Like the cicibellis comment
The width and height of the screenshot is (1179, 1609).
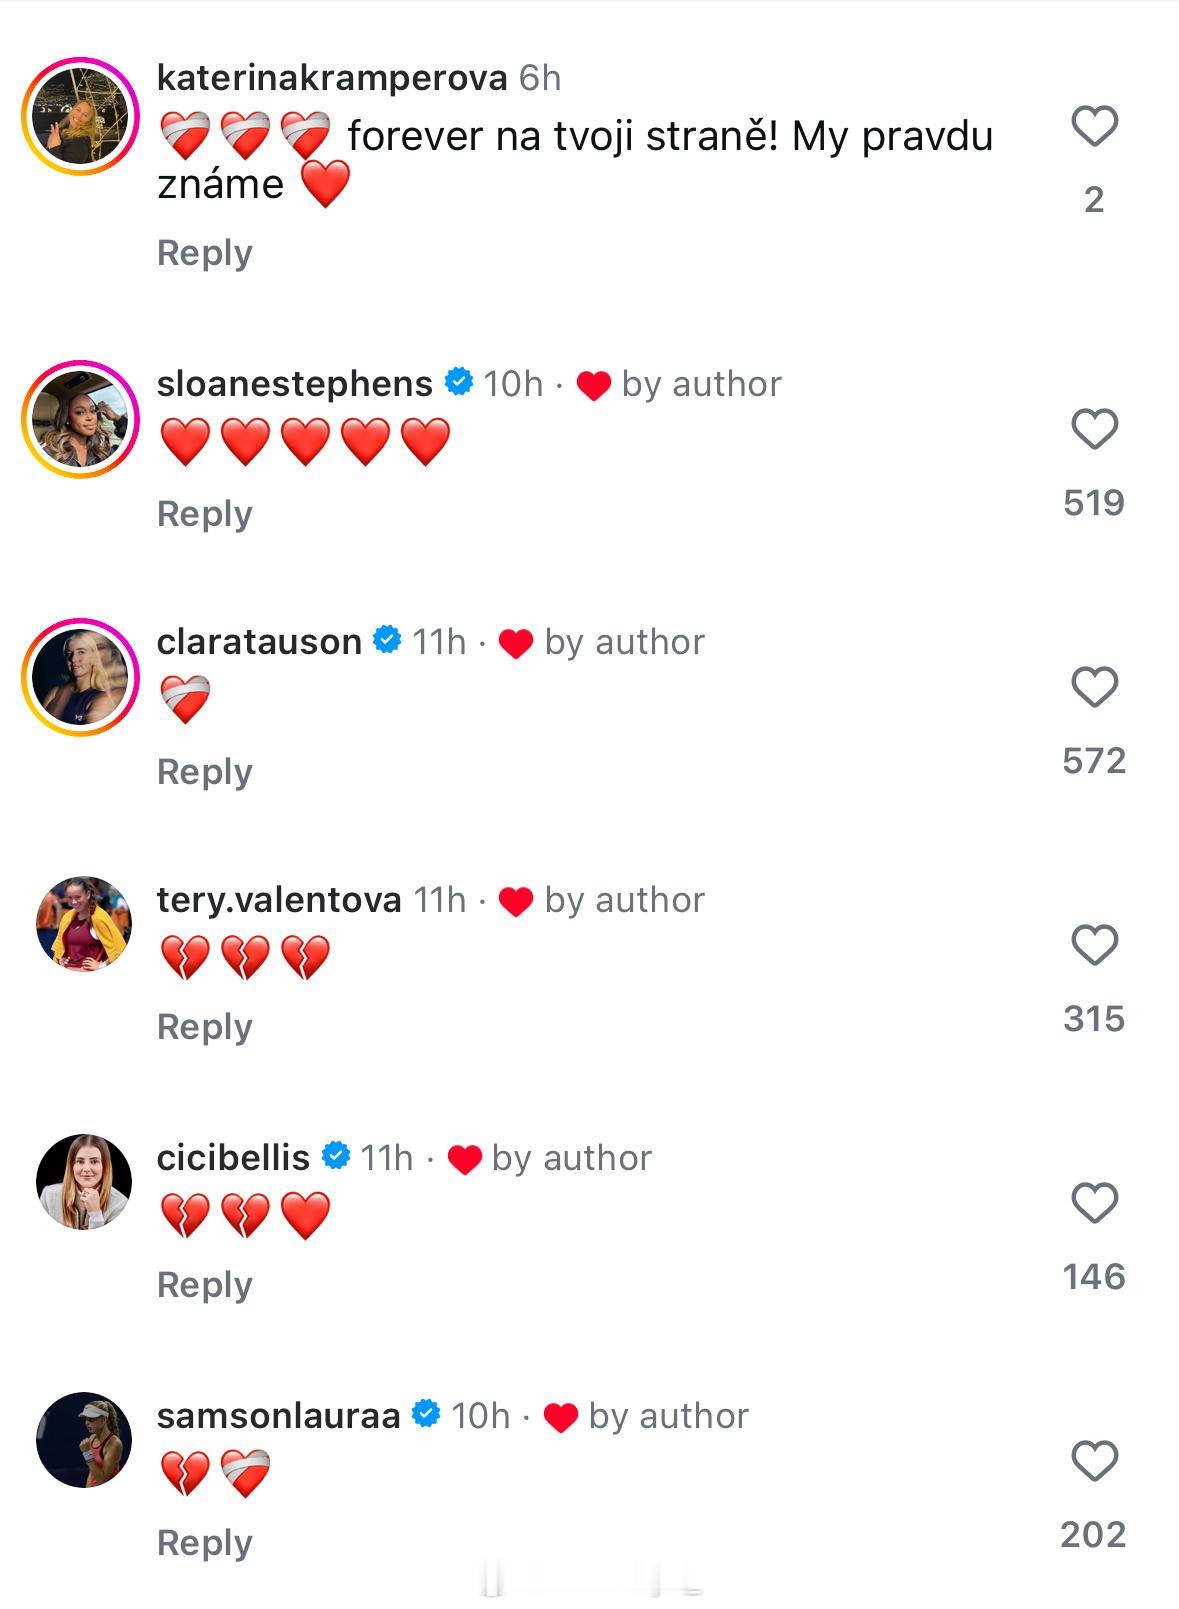click(x=1094, y=1203)
